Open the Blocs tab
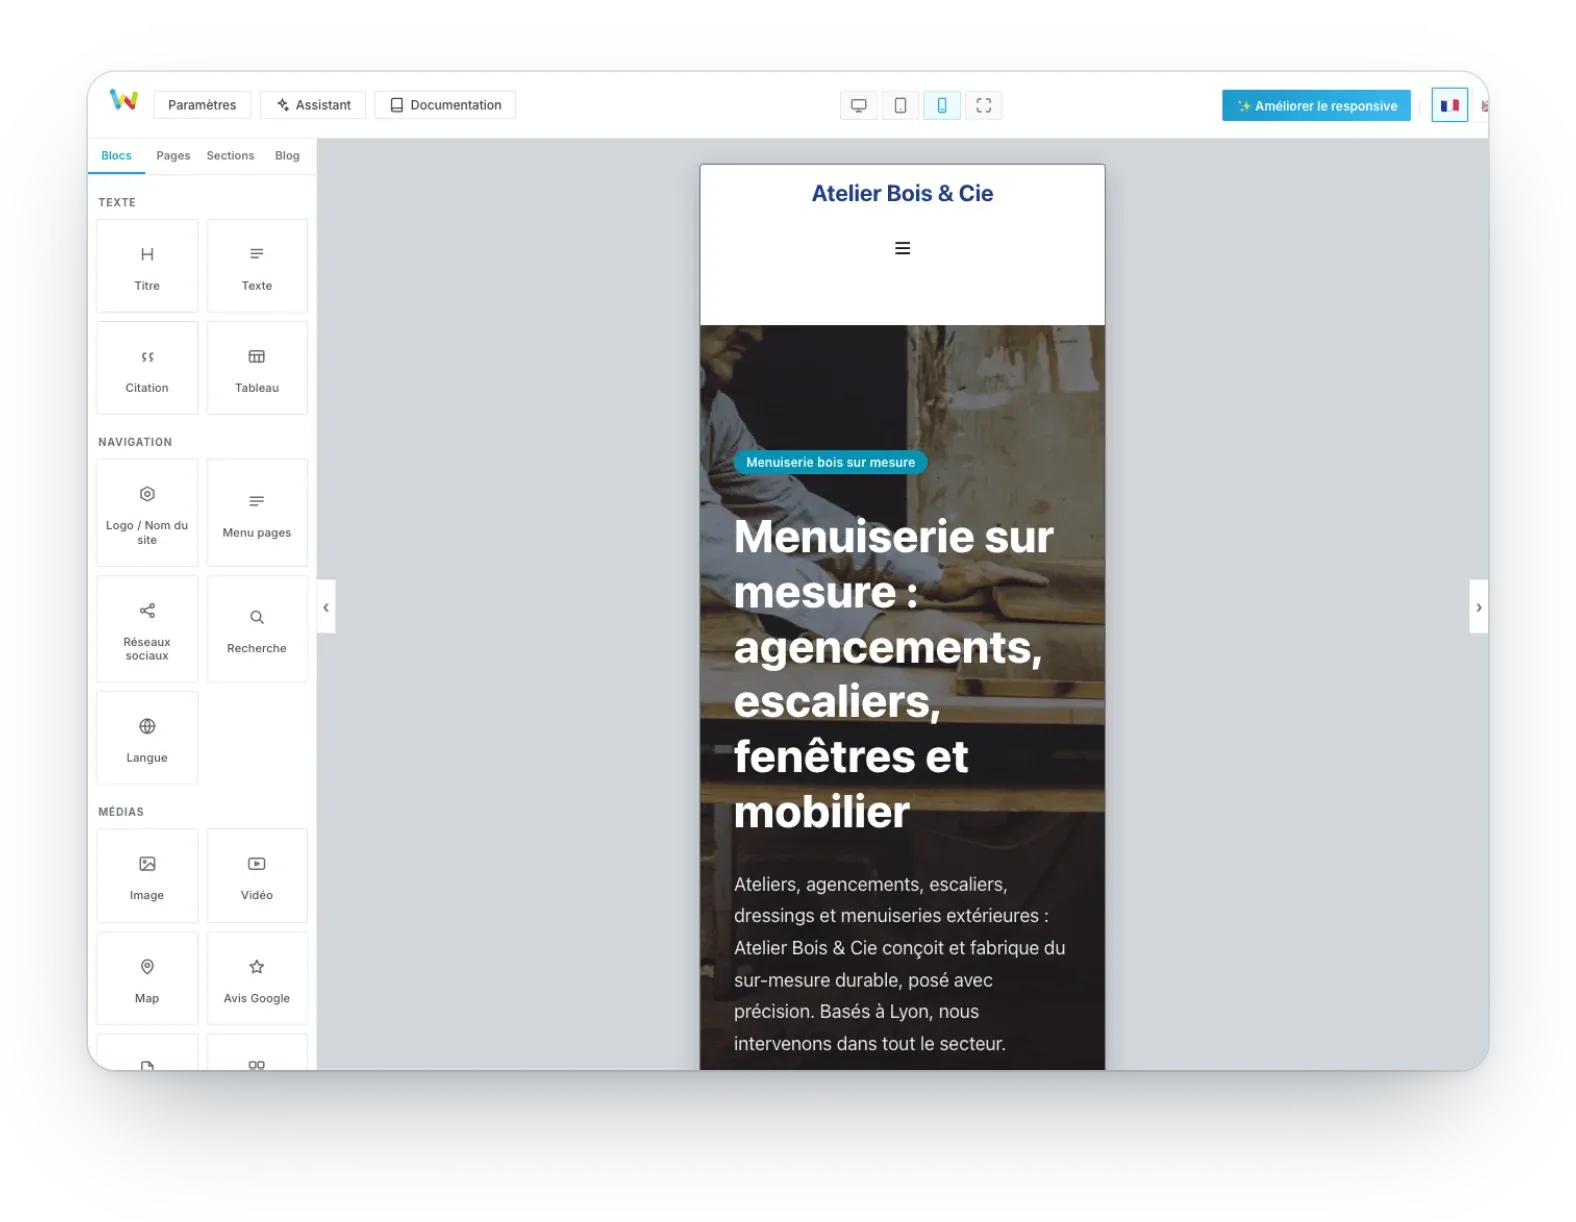The width and height of the screenshot is (1576, 1222). tap(116, 156)
